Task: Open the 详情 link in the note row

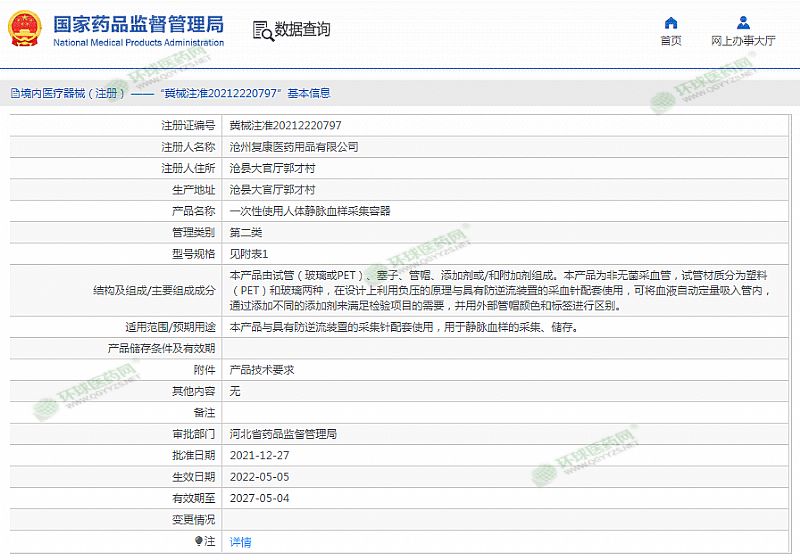Action: point(240,541)
